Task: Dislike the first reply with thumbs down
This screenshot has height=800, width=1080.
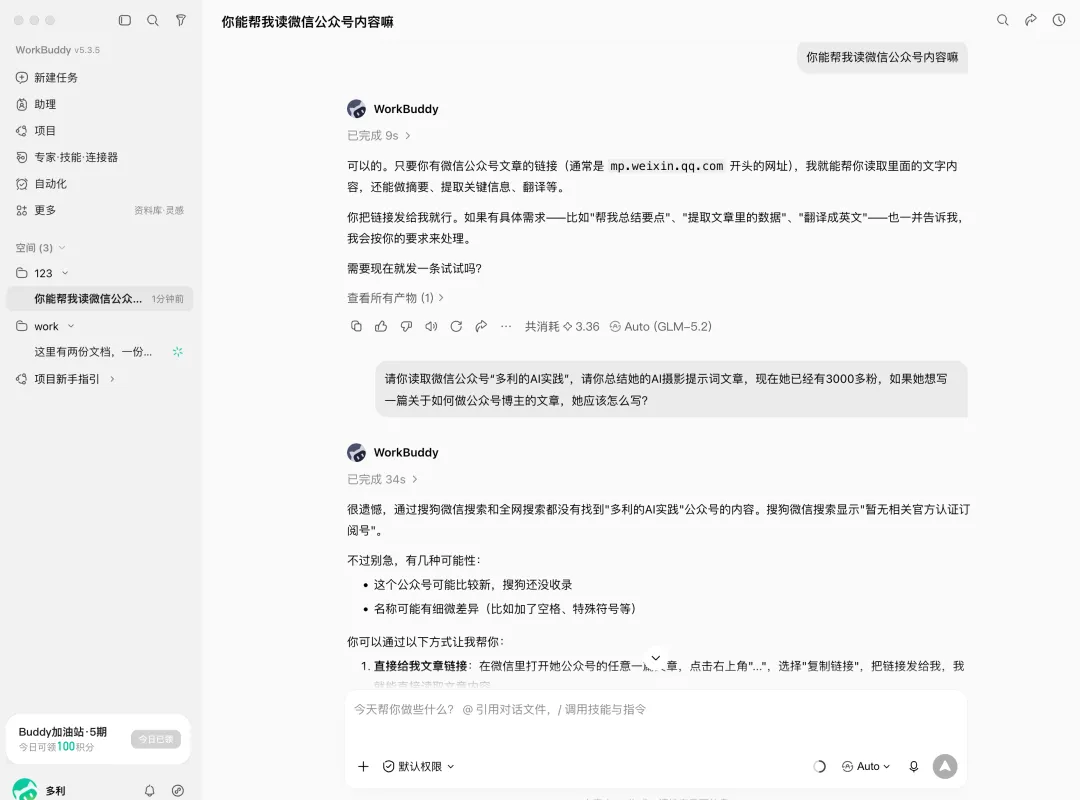Action: [406, 326]
